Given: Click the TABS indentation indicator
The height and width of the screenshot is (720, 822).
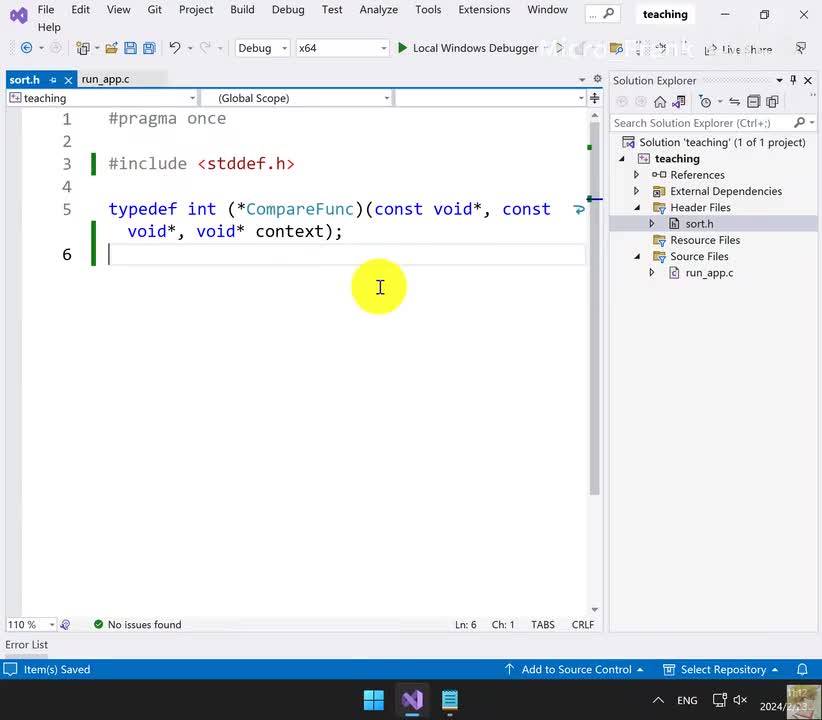Looking at the screenshot, I should click(543, 625).
